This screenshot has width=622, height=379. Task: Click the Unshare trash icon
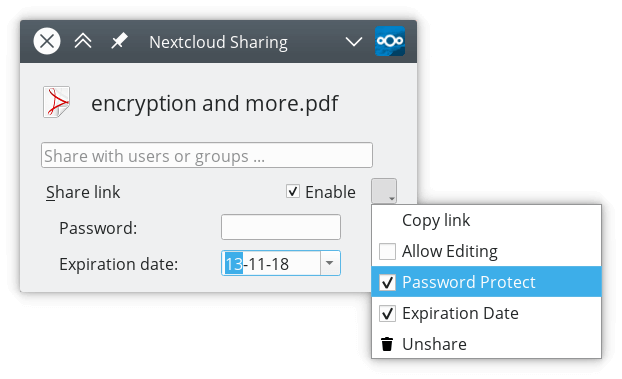coord(387,344)
